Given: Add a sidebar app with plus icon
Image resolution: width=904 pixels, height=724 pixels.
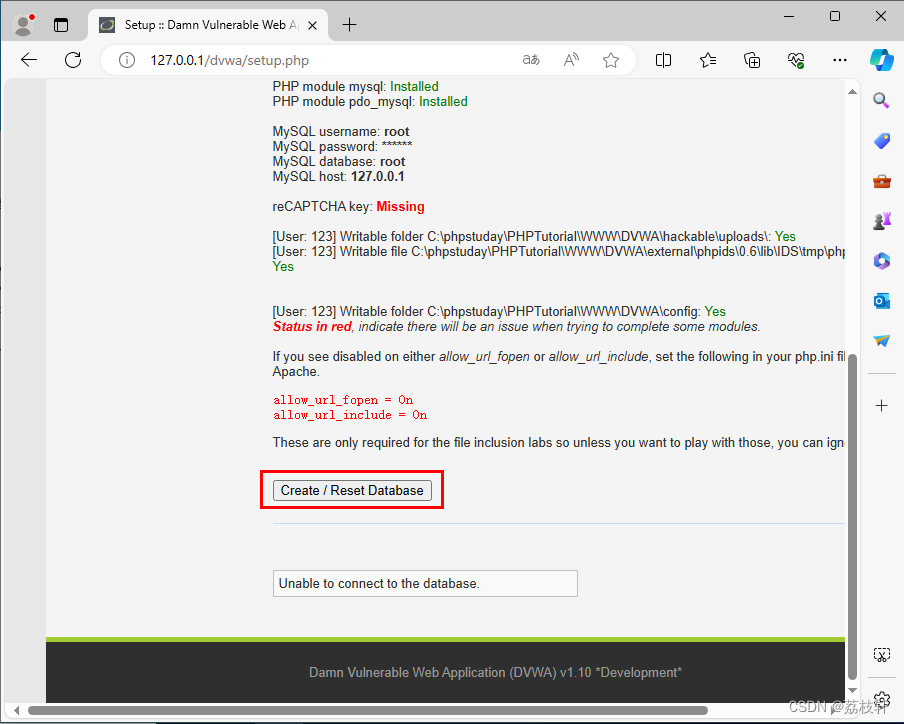Looking at the screenshot, I should tap(882, 406).
